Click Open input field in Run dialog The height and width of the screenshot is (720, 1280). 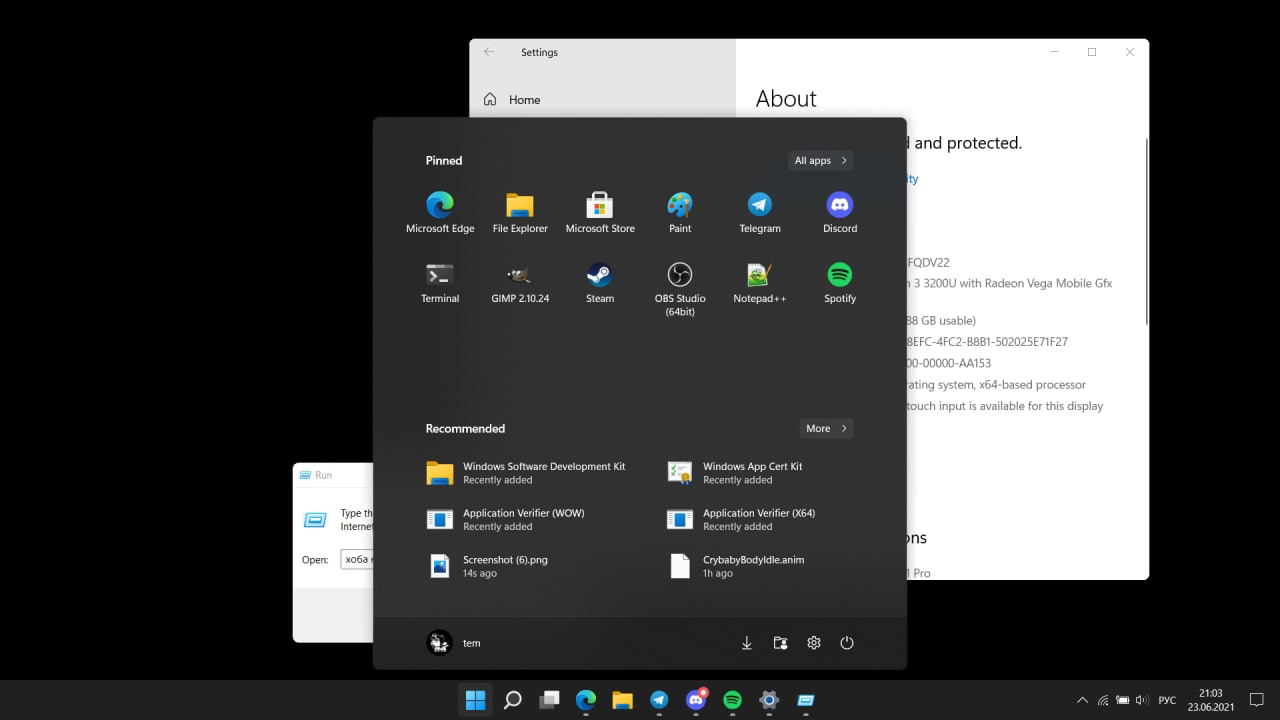(x=357, y=560)
